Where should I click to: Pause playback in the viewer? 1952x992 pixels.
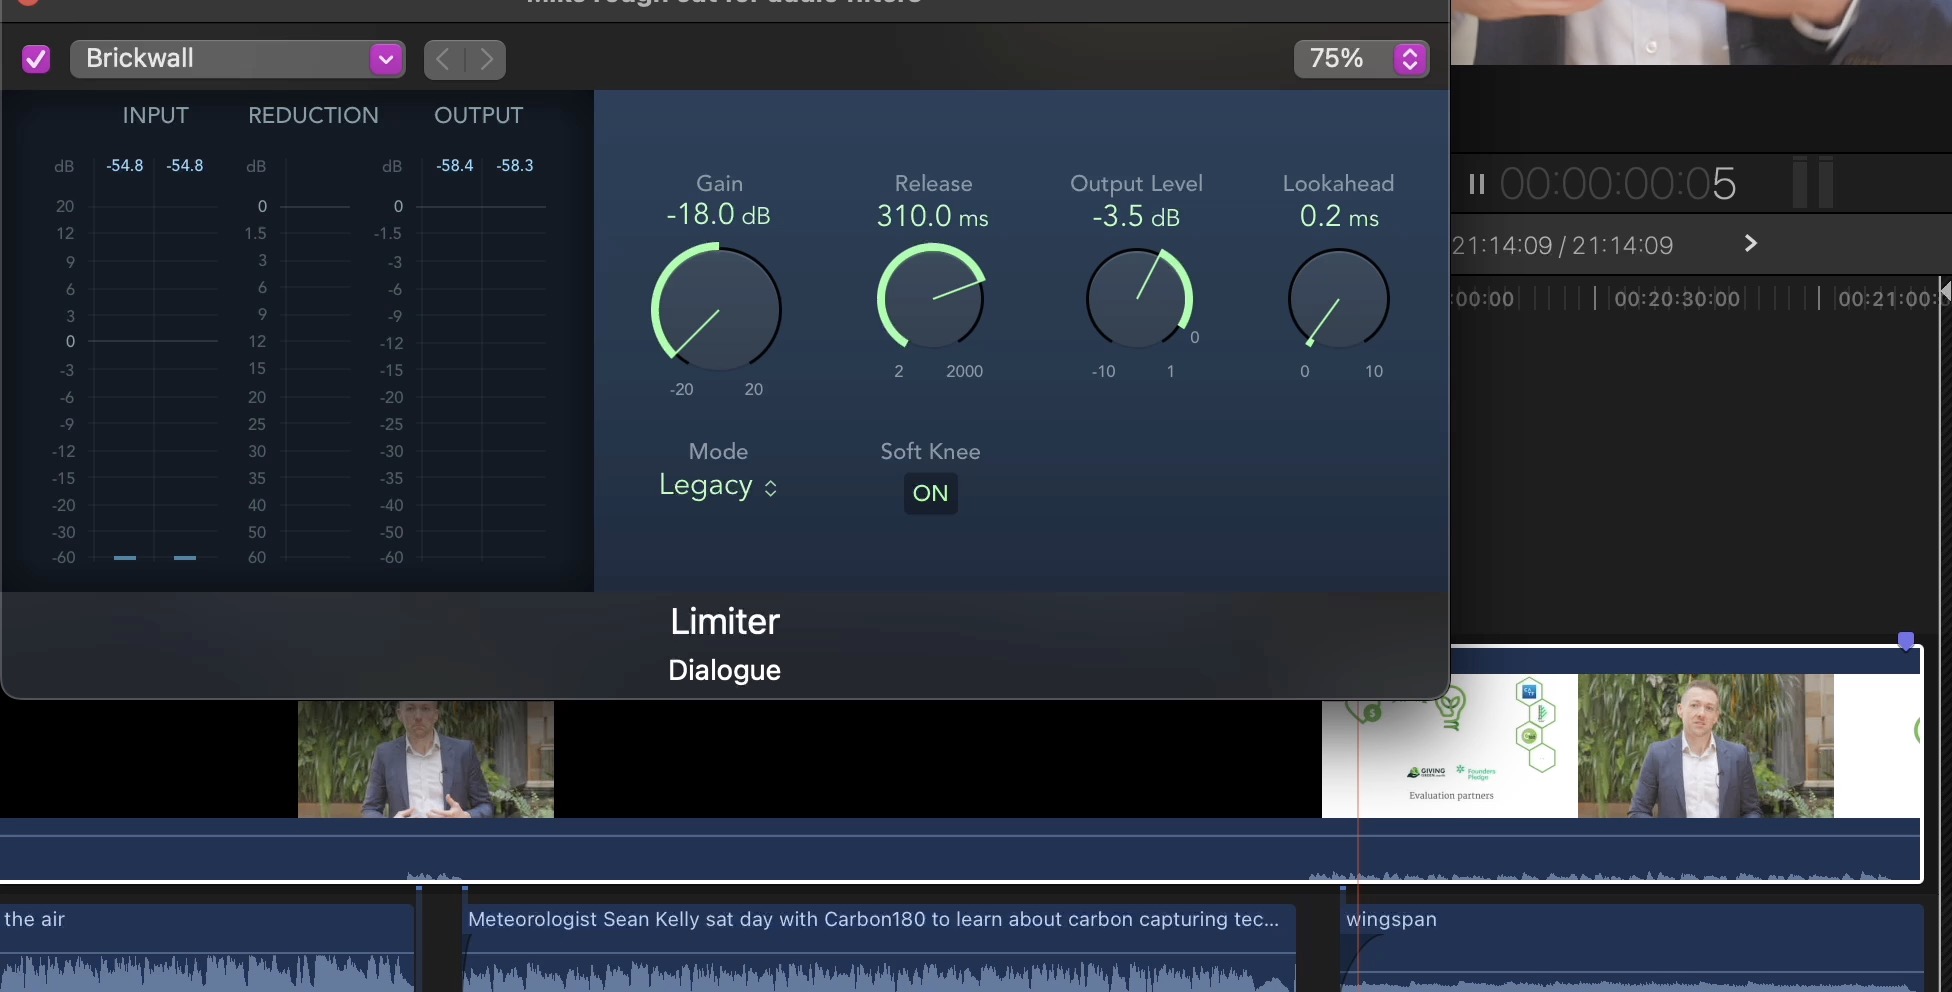coord(1476,184)
